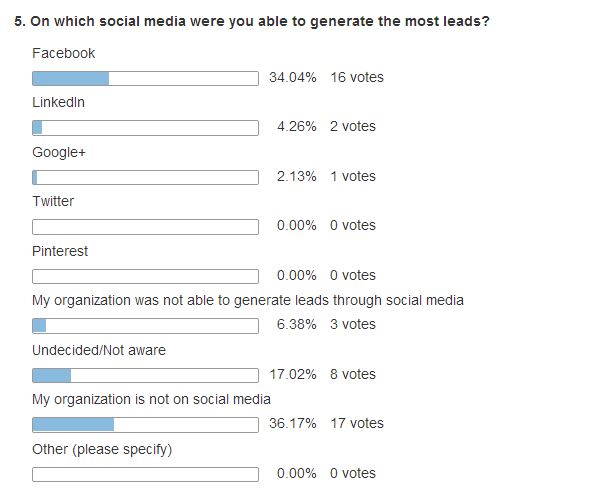Viewport: 608px width, 497px height.
Task: Click the Google+ option label
Action: pos(59,152)
